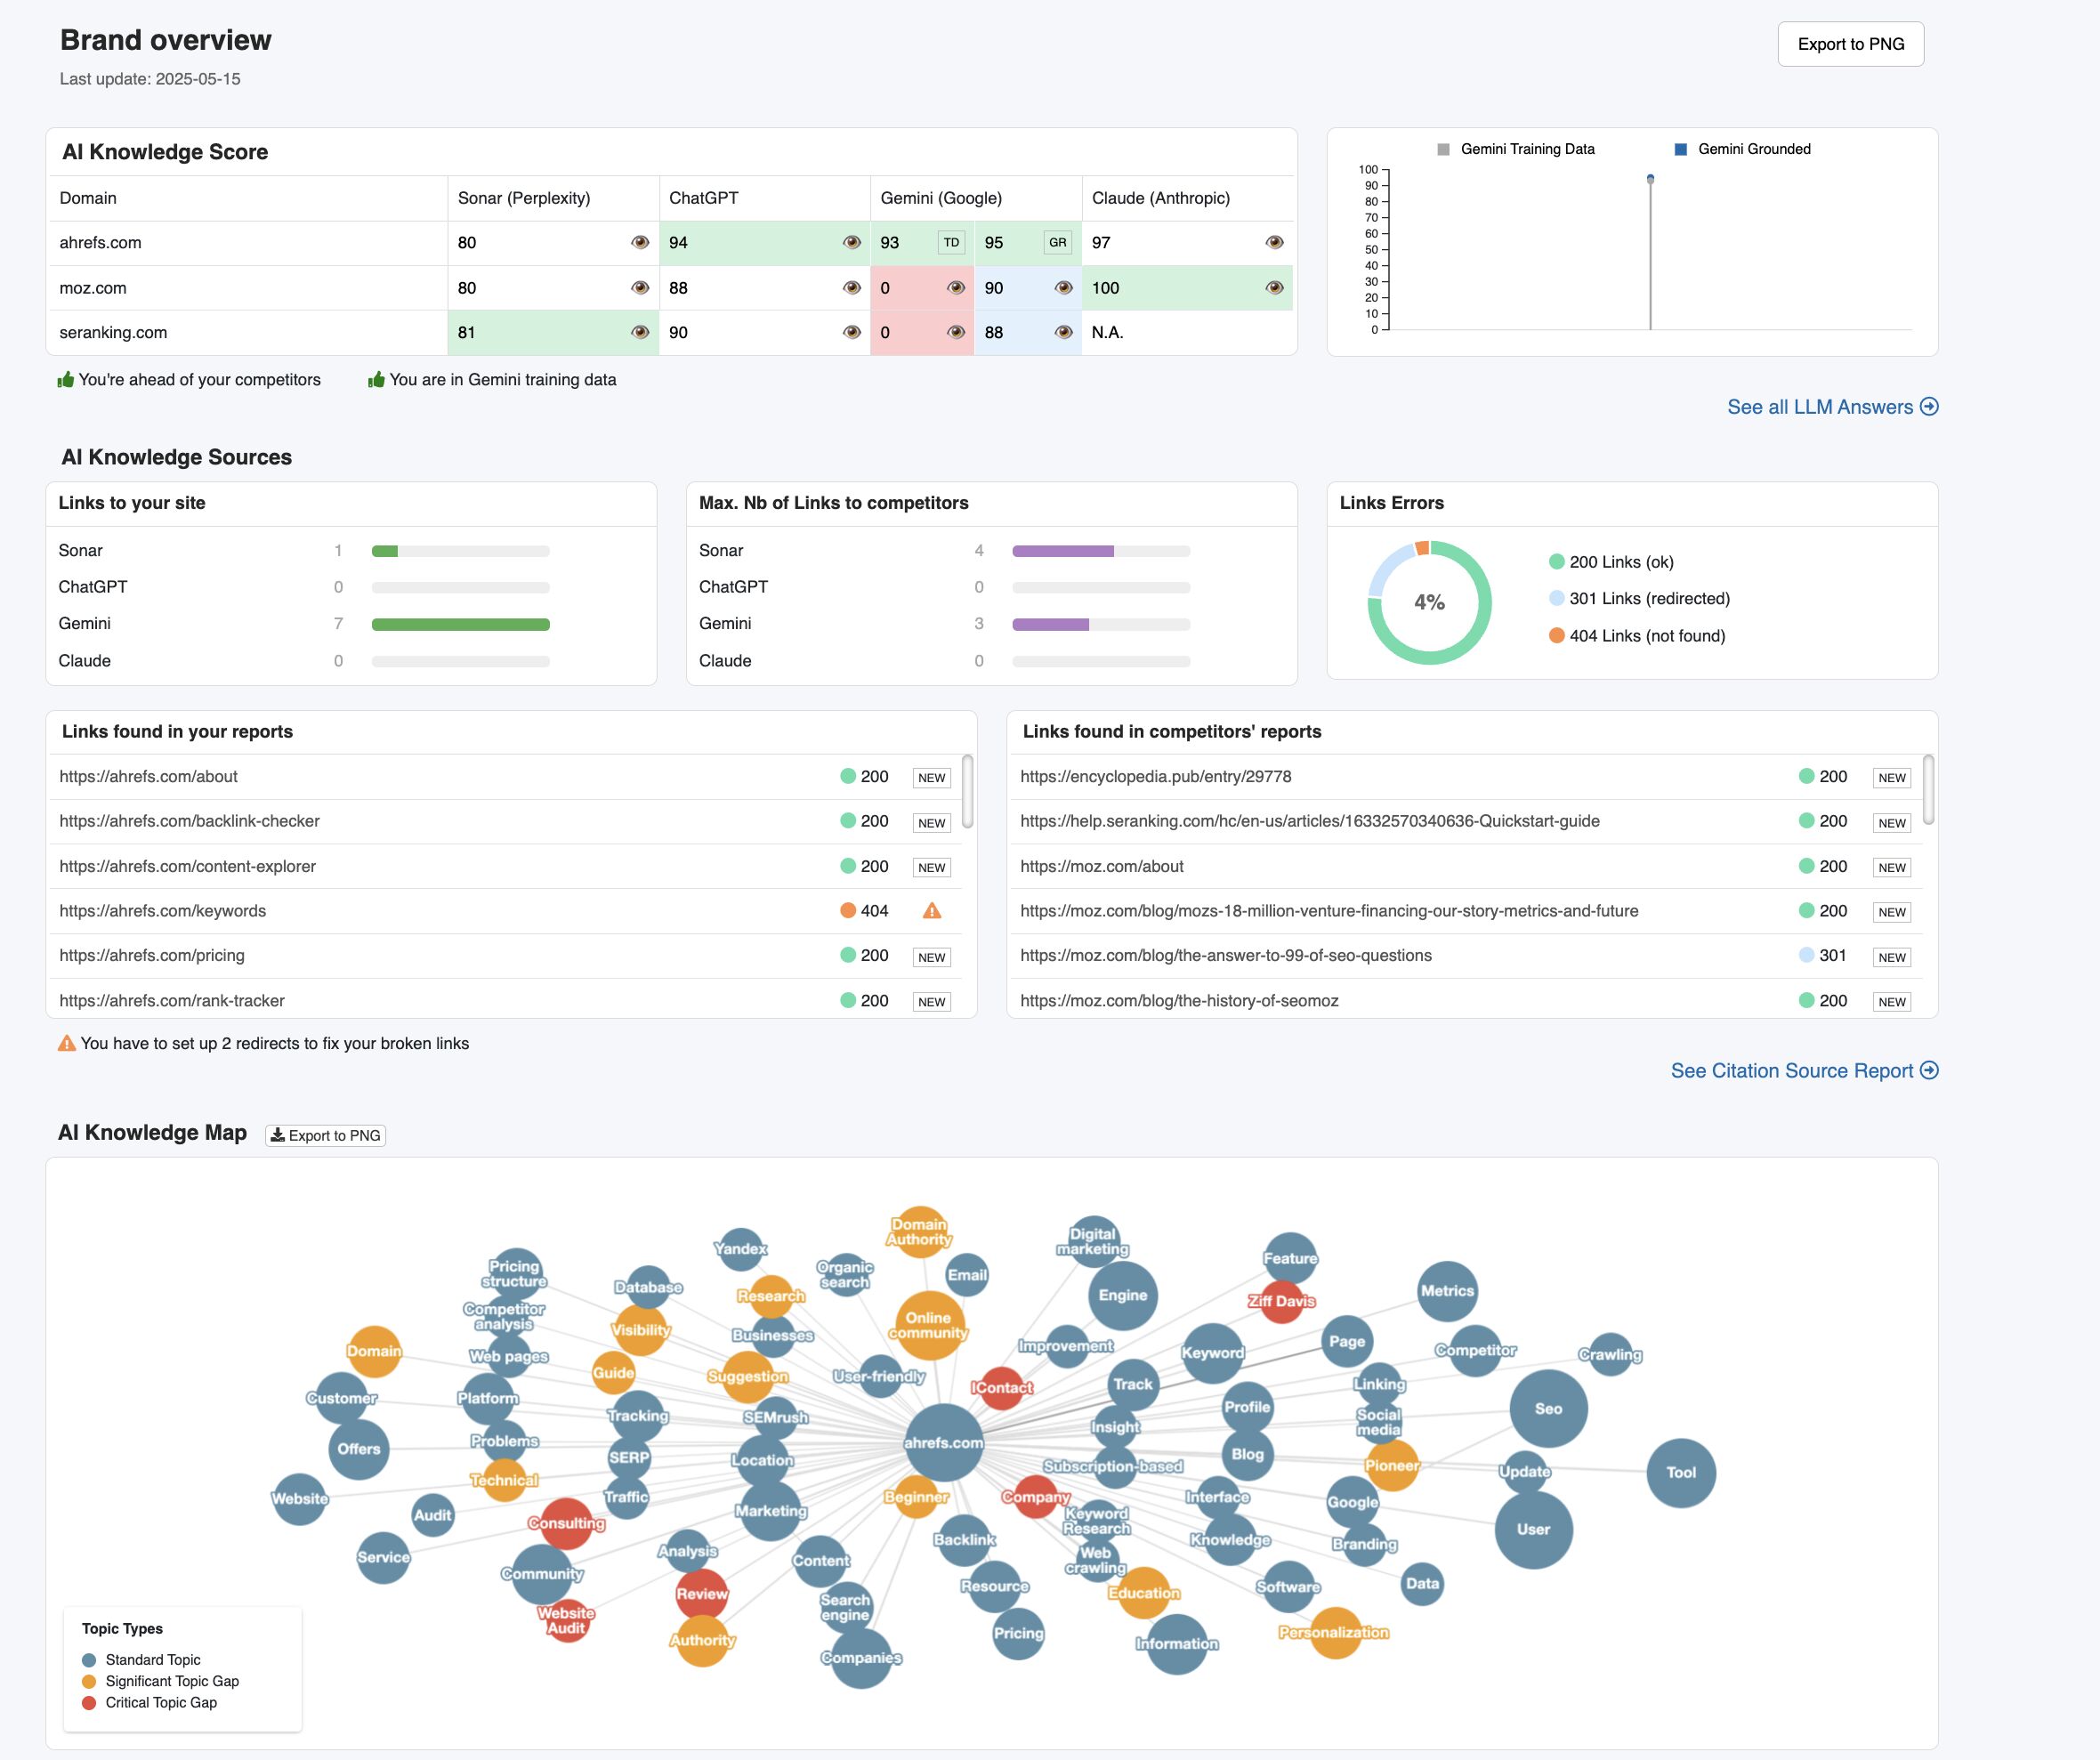The height and width of the screenshot is (1760, 2100).
Task: Click eye icon for ahrefs.com Sonar score
Action: pyautogui.click(x=640, y=243)
